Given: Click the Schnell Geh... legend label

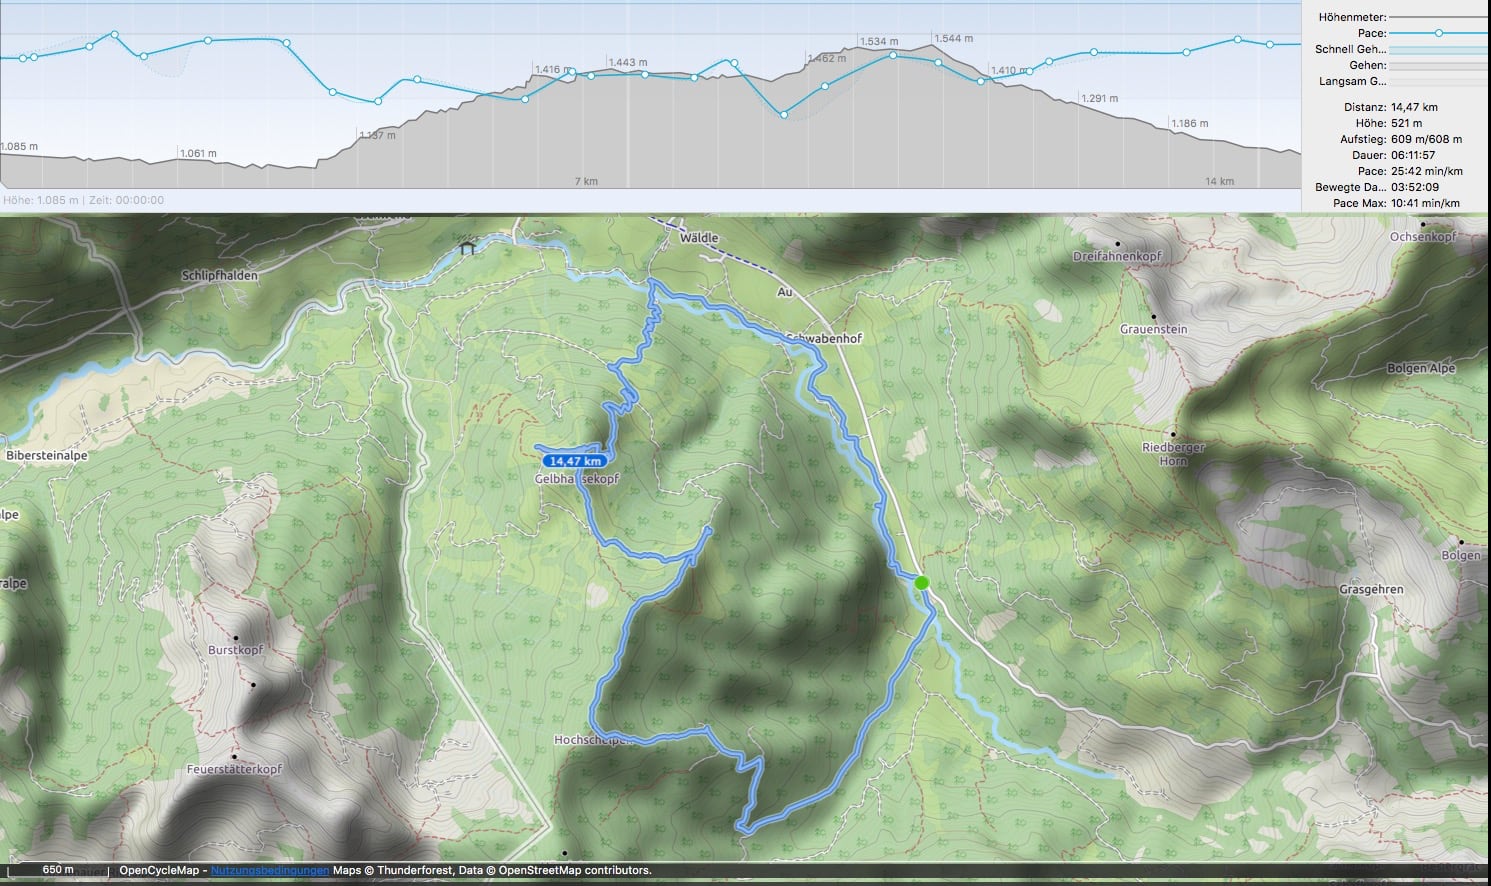Looking at the screenshot, I should [x=1351, y=49].
